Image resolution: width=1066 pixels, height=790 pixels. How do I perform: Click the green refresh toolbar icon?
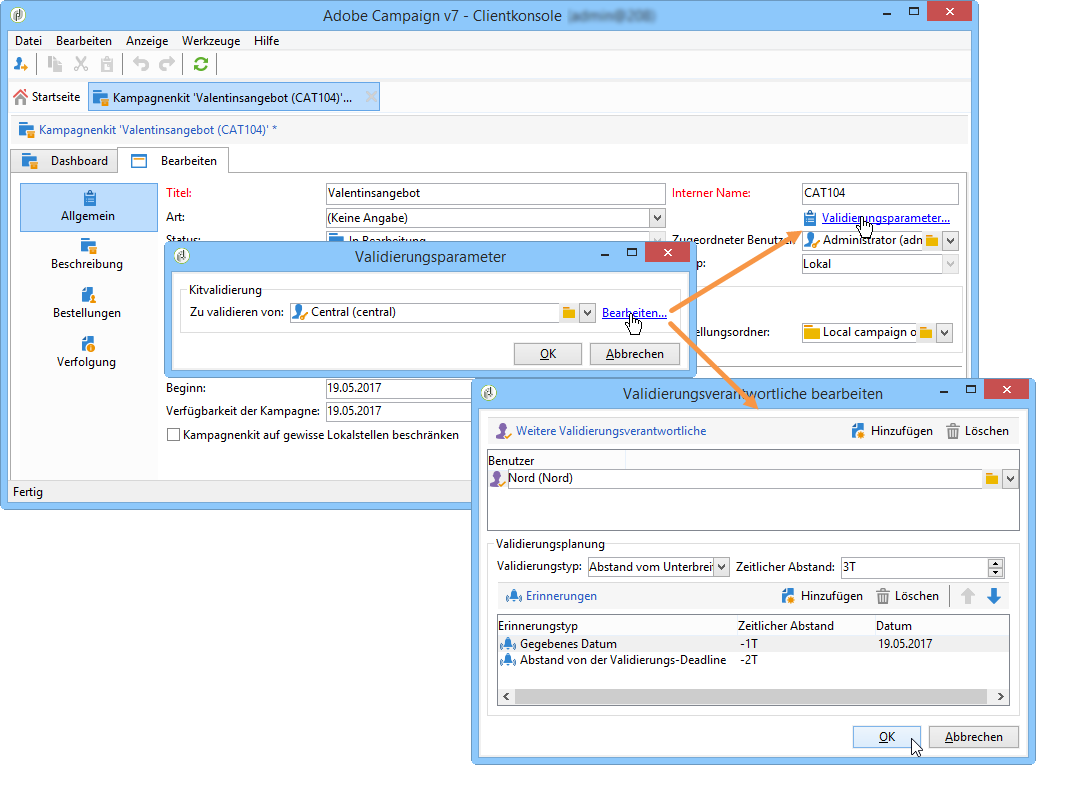201,65
